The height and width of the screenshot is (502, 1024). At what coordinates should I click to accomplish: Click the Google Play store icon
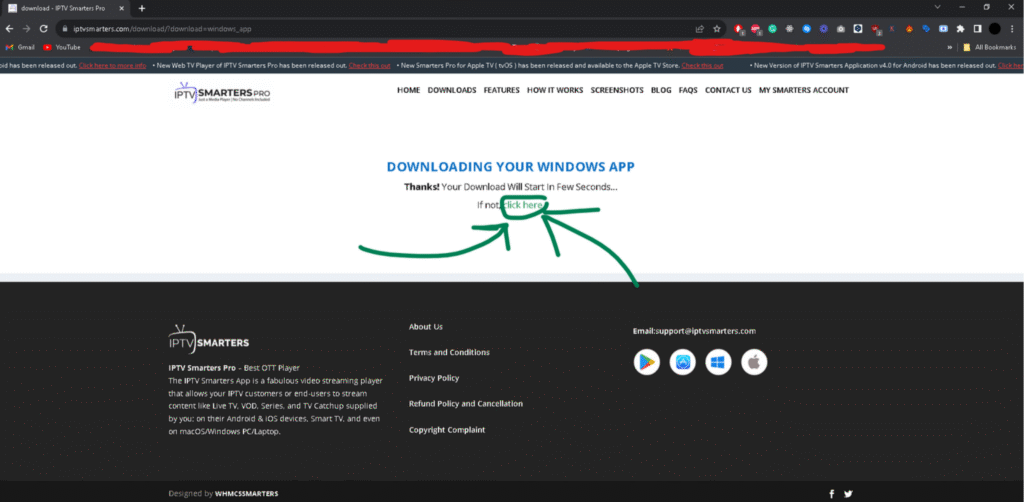(646, 362)
